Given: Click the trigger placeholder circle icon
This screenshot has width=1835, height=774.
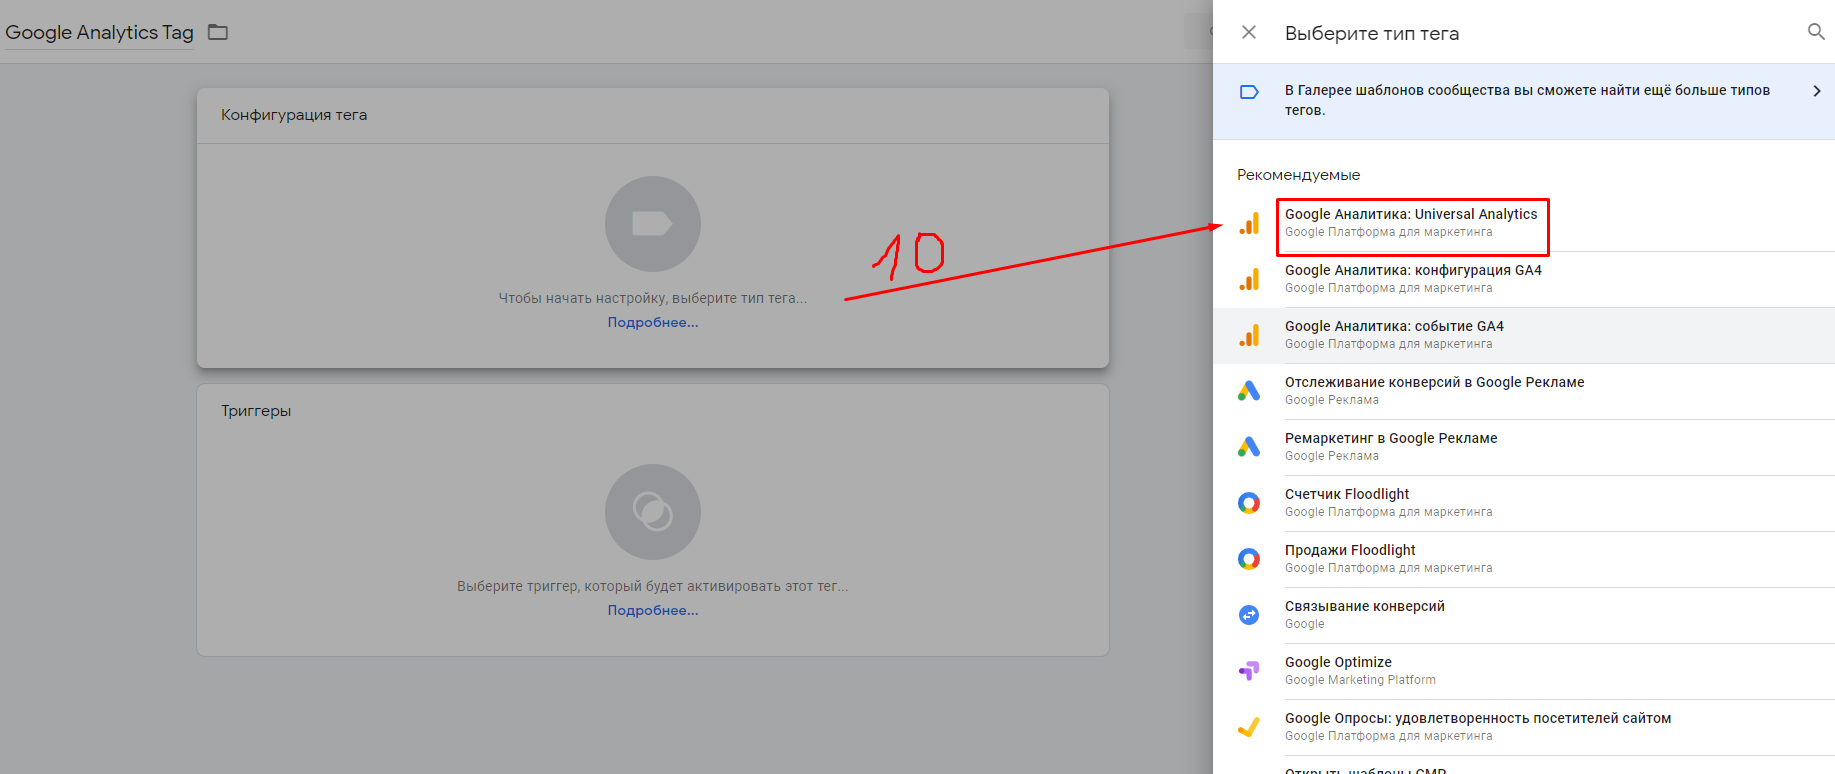Looking at the screenshot, I should (x=652, y=512).
